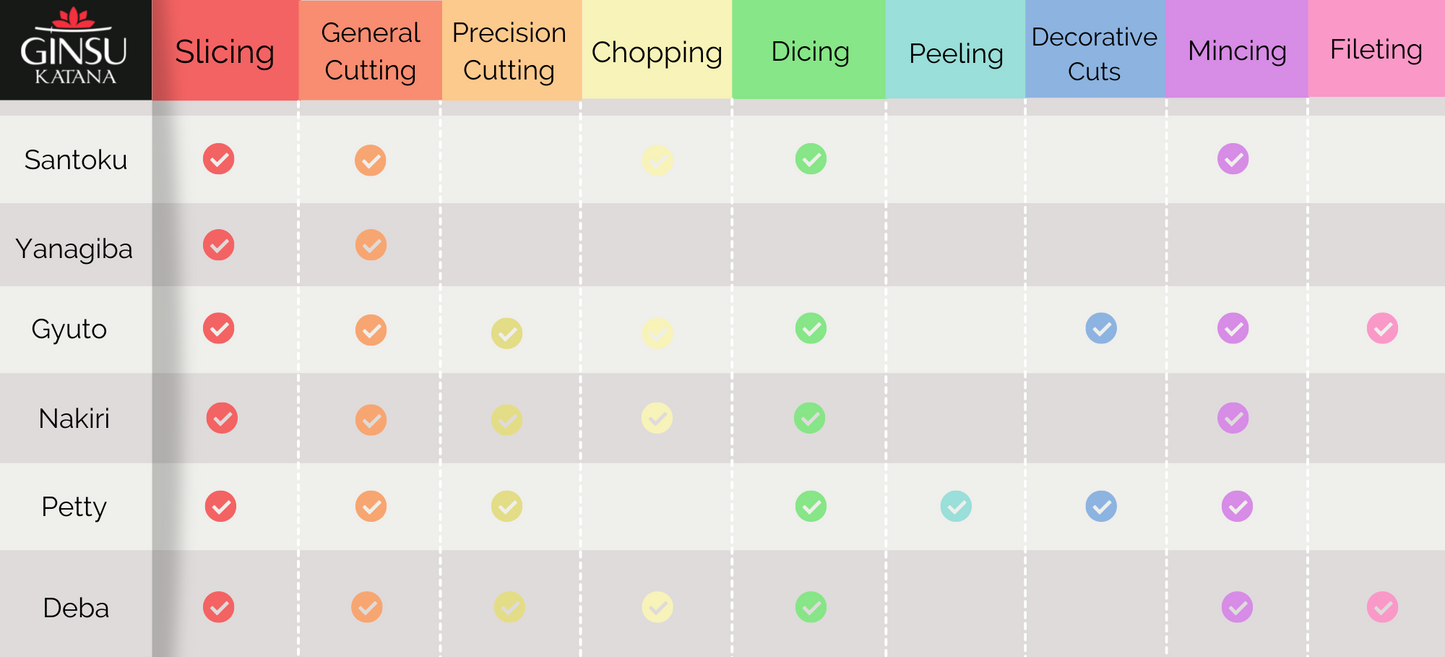Click Santoku's red Slicing checkmark

219,159
